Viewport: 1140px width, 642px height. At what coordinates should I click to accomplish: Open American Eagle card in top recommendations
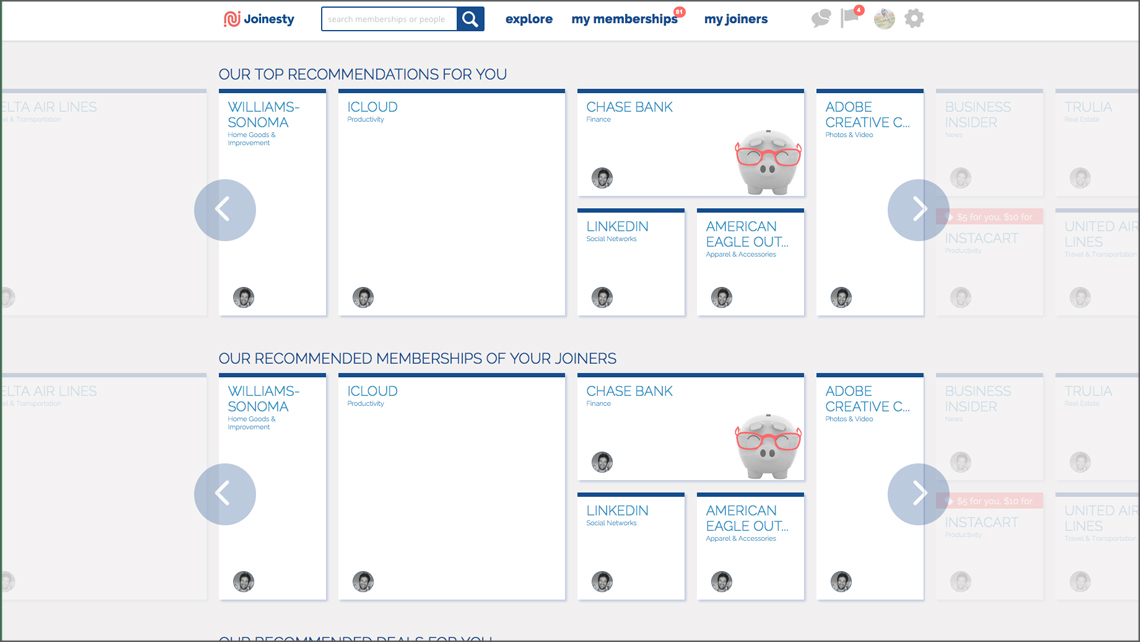pos(750,262)
